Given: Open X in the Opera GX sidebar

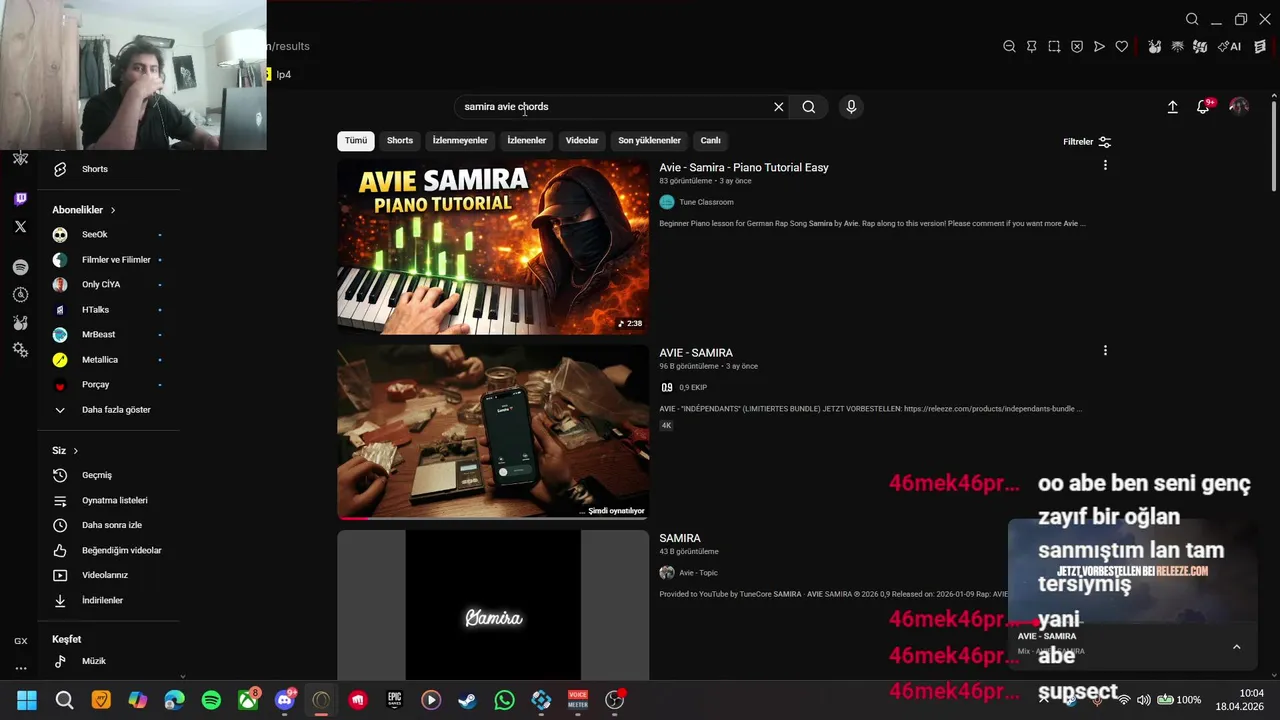Looking at the screenshot, I should (x=20, y=227).
